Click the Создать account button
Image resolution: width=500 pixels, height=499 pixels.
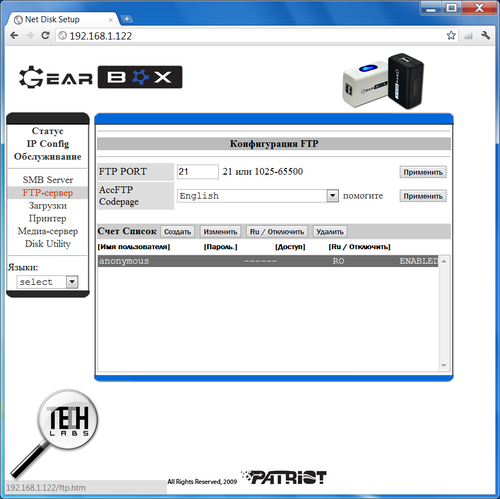pyautogui.click(x=177, y=232)
